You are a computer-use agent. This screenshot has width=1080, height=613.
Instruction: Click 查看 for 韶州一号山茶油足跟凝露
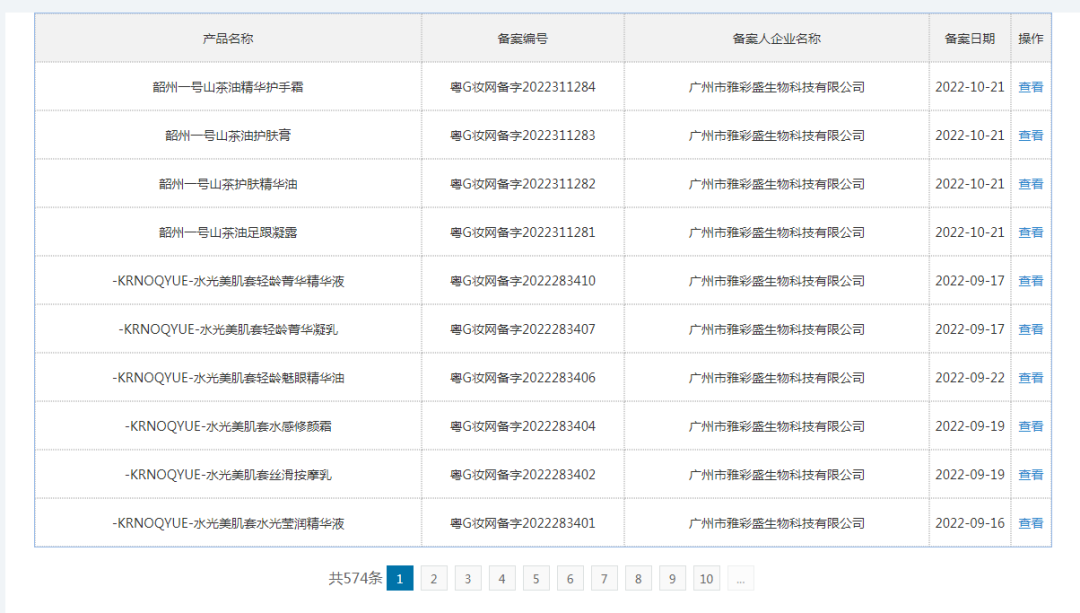click(x=1030, y=233)
